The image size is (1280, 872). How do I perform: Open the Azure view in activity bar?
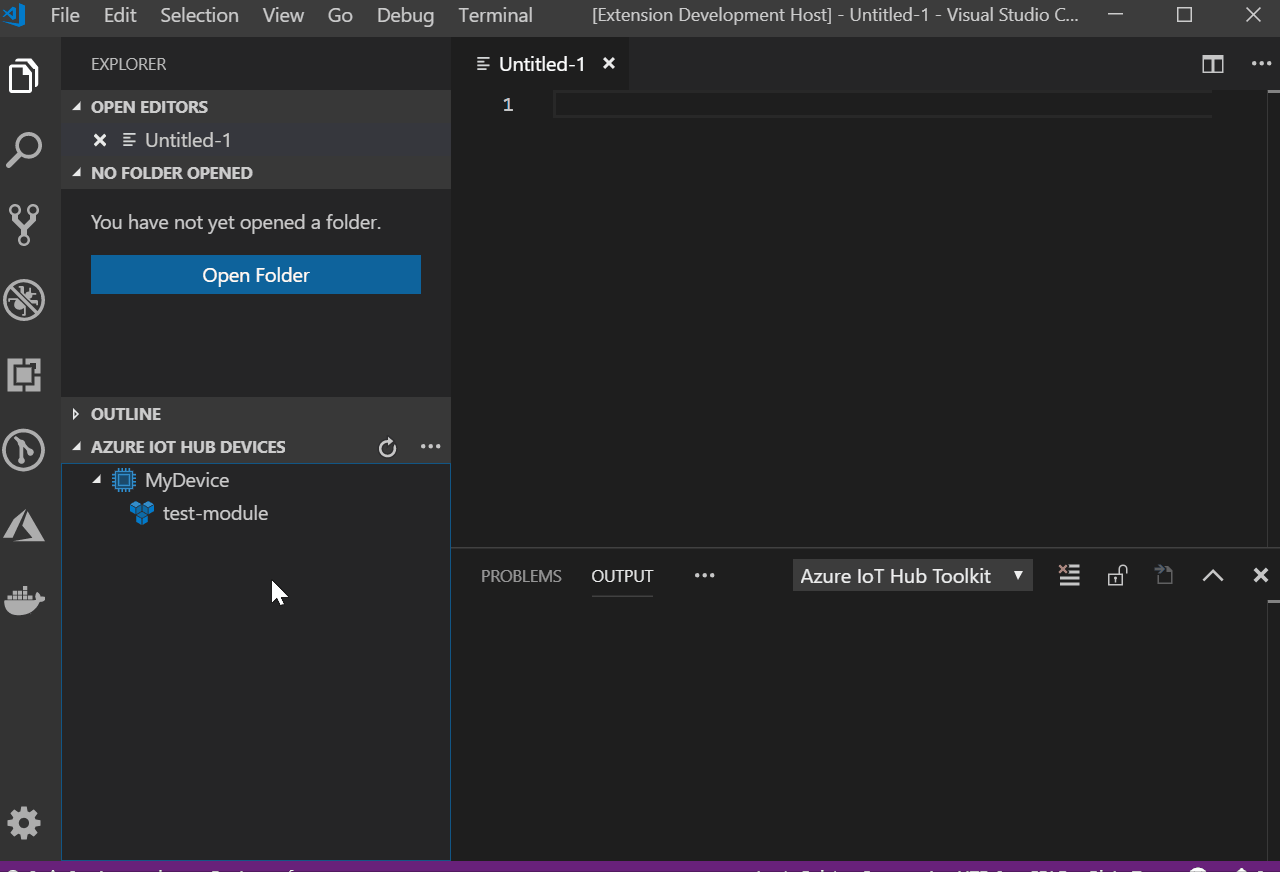(x=24, y=525)
